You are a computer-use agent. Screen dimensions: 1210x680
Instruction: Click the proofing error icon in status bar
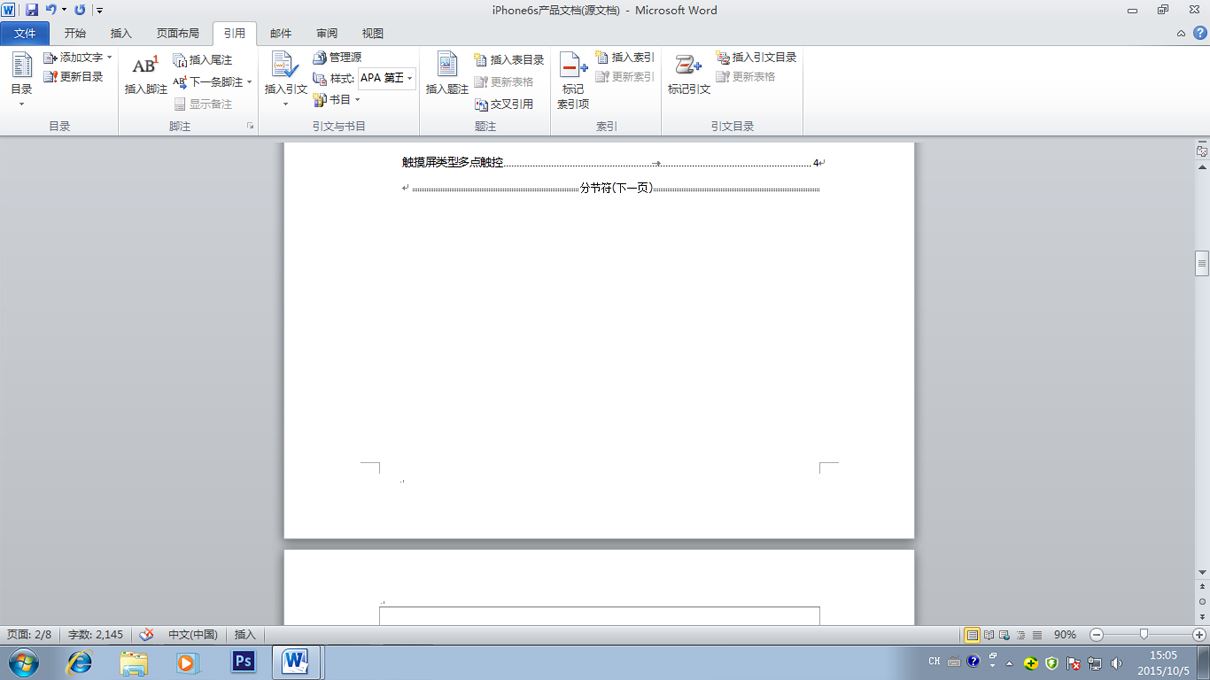[x=147, y=635]
